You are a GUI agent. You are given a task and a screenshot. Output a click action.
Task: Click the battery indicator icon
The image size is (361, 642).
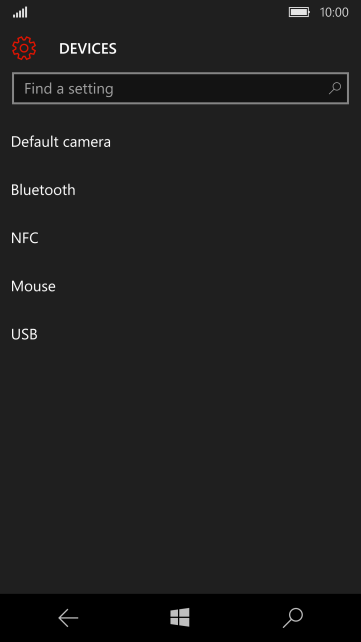pos(299,12)
